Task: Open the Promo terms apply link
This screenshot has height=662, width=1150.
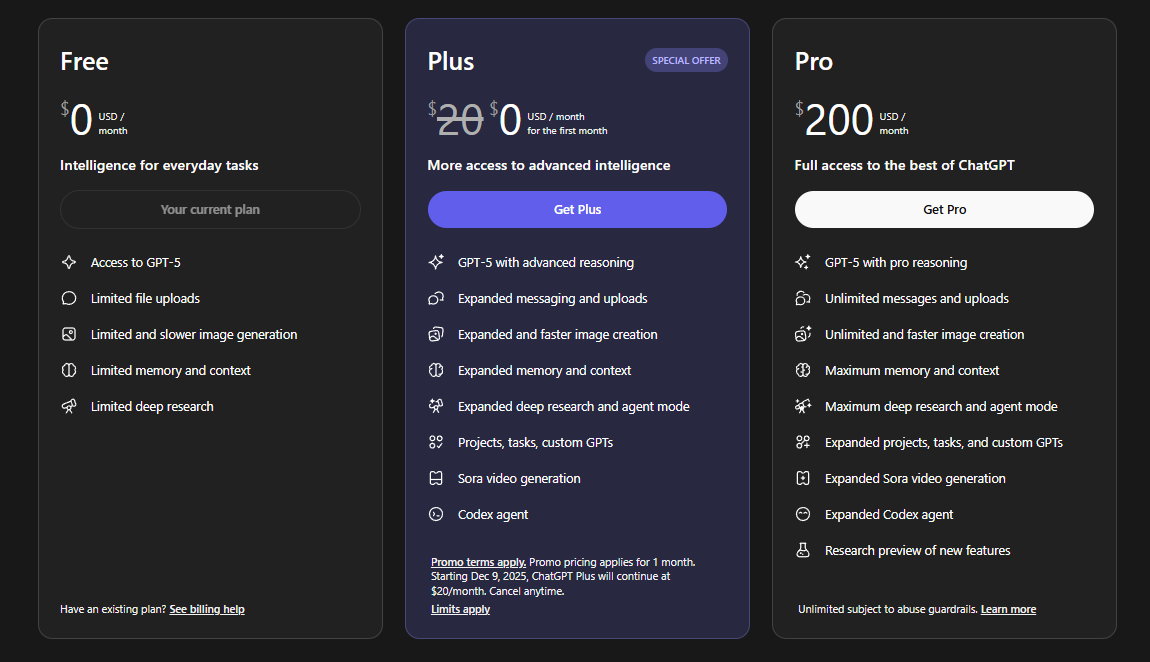Action: pyautogui.click(x=478, y=563)
